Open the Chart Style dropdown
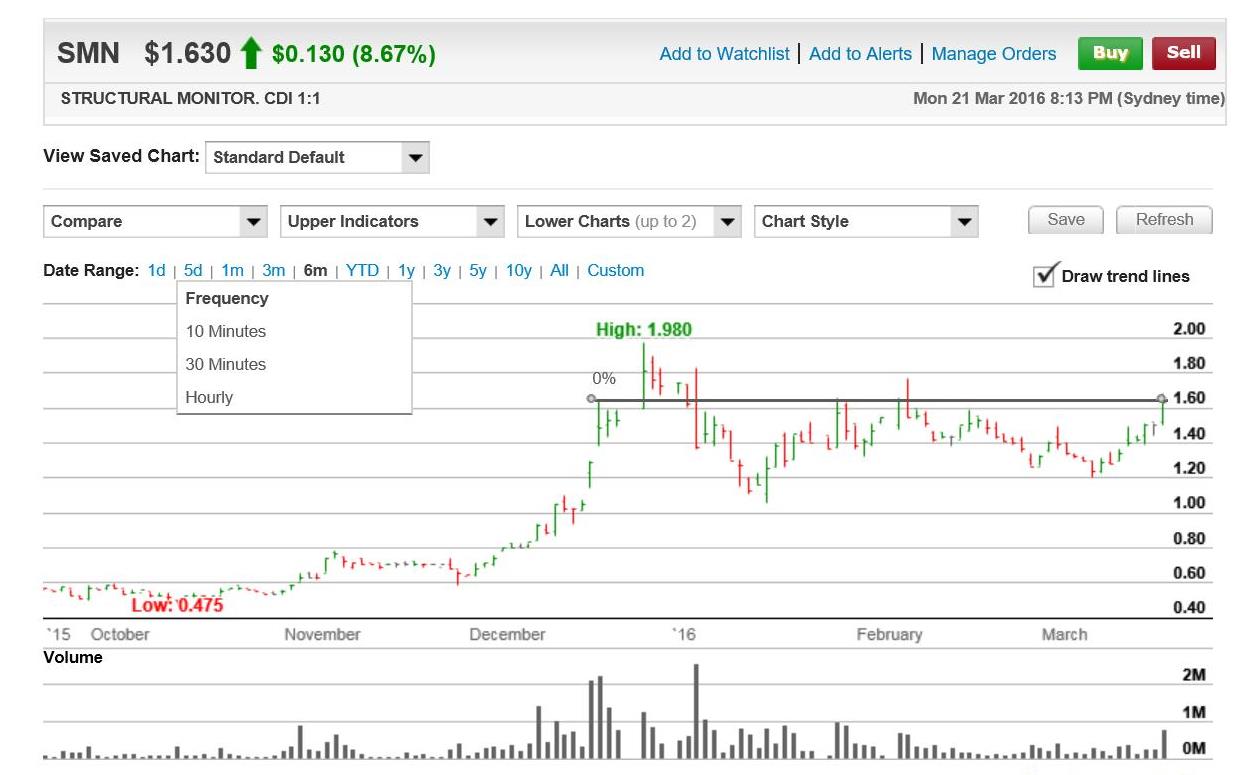Image resolution: width=1253 pixels, height=775 pixels. pos(866,221)
